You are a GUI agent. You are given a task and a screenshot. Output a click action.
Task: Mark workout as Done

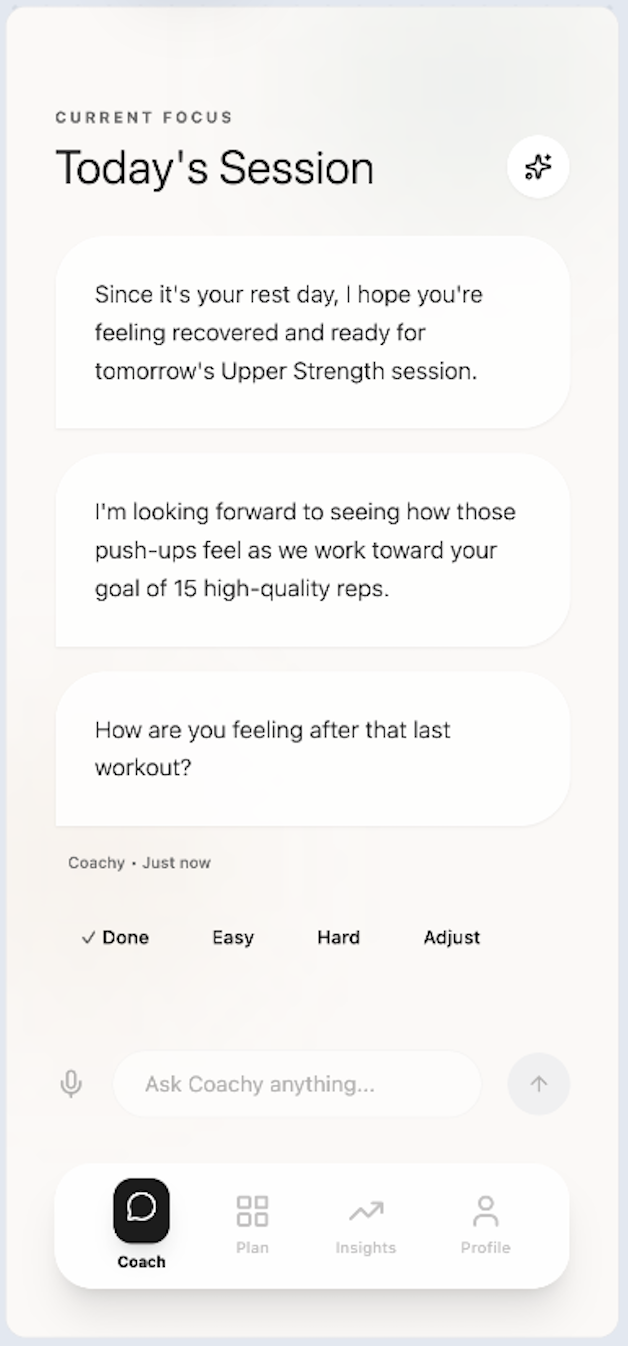[x=115, y=938]
